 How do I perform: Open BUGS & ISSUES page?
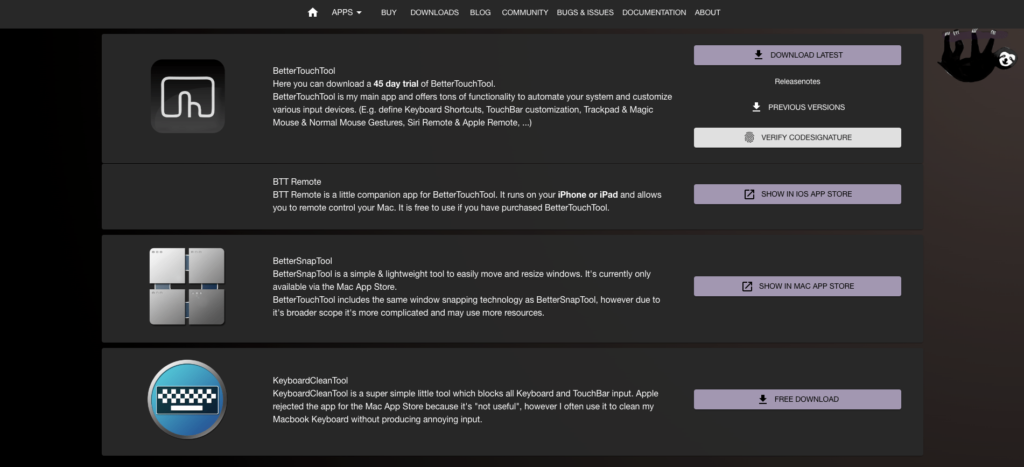click(585, 12)
